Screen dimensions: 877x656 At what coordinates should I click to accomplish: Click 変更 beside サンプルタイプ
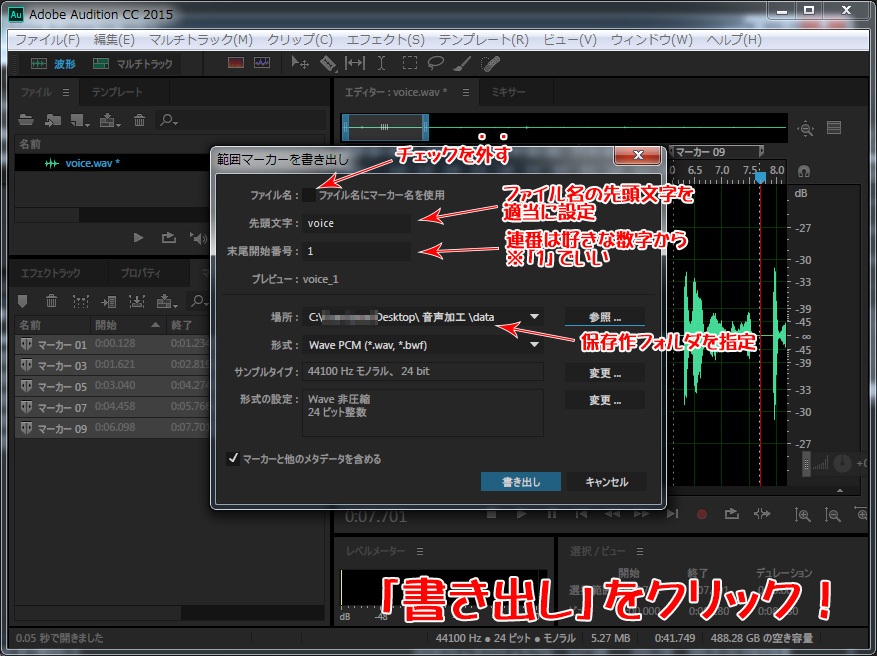605,373
